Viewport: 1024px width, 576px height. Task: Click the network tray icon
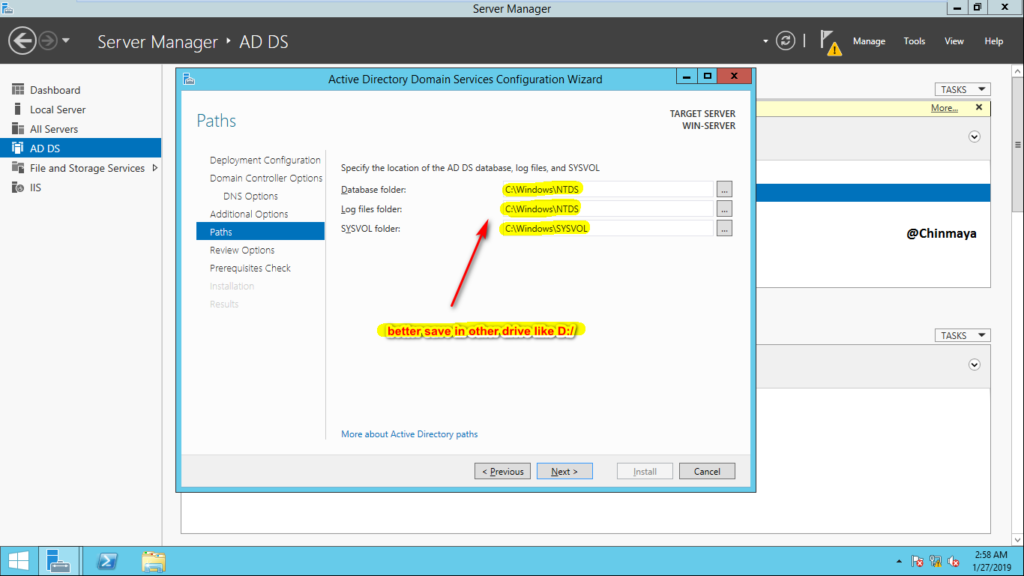point(935,562)
